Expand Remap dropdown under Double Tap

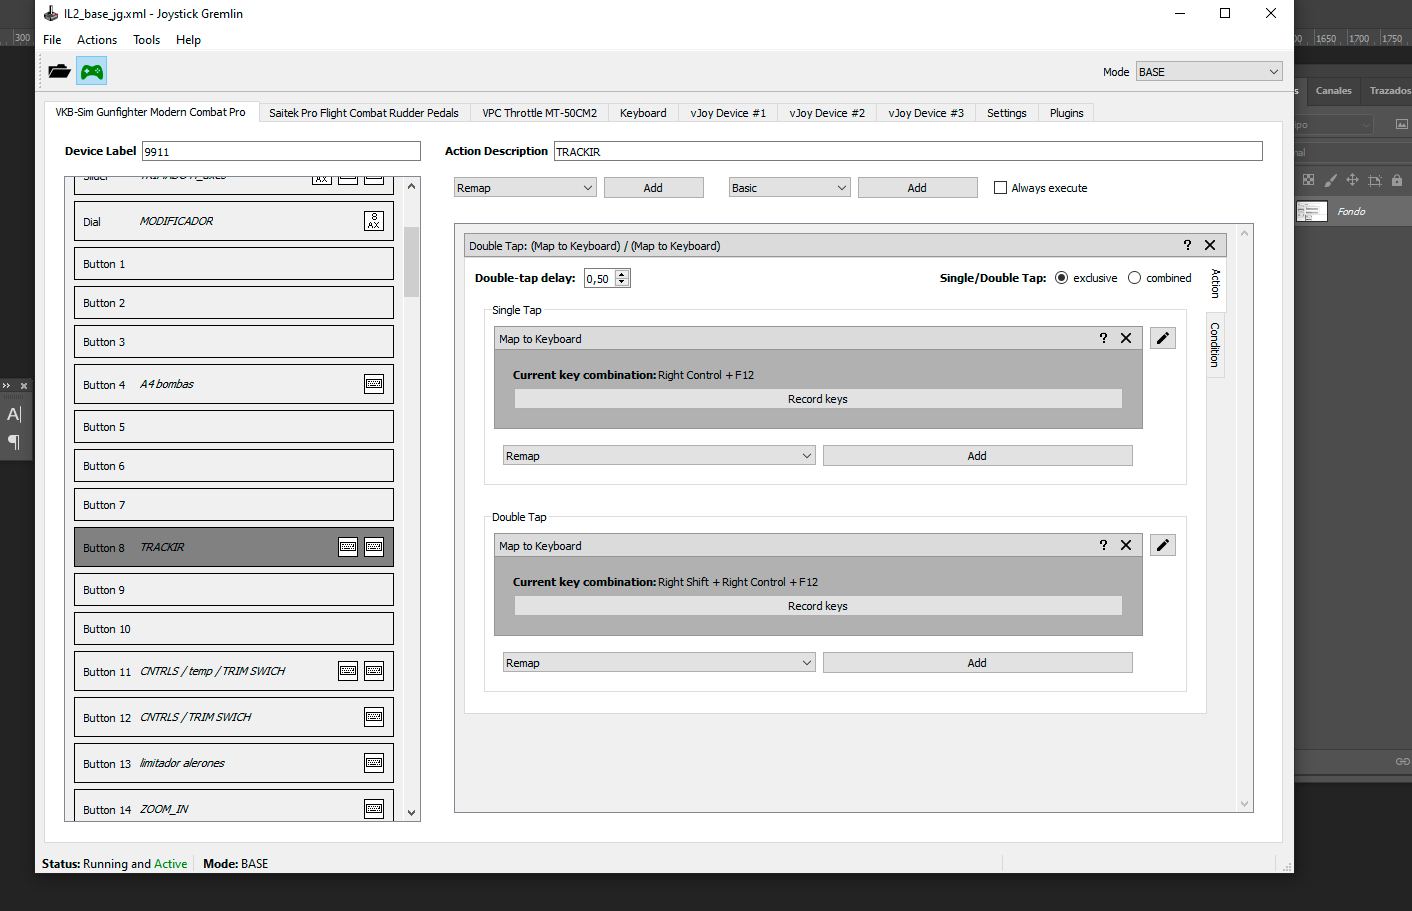coord(659,663)
